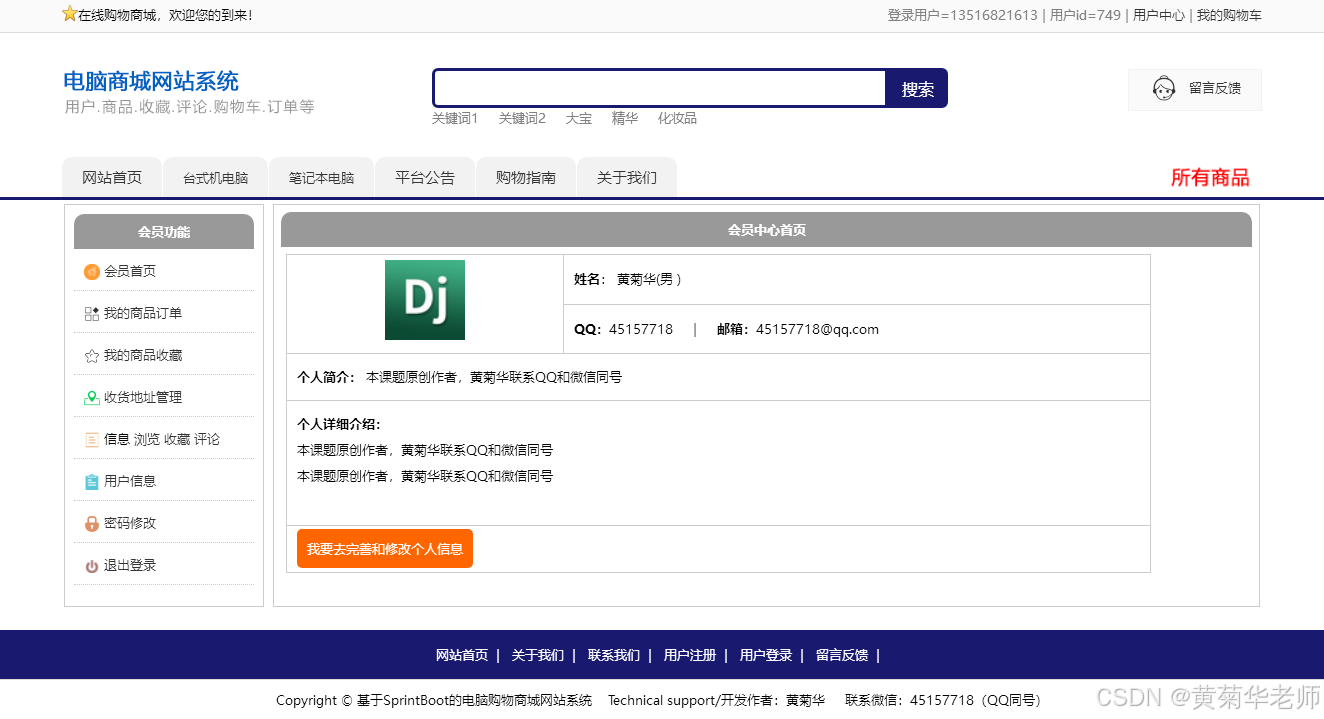
Task: Open 我的商品订单 in the sidebar
Action: [143, 314]
